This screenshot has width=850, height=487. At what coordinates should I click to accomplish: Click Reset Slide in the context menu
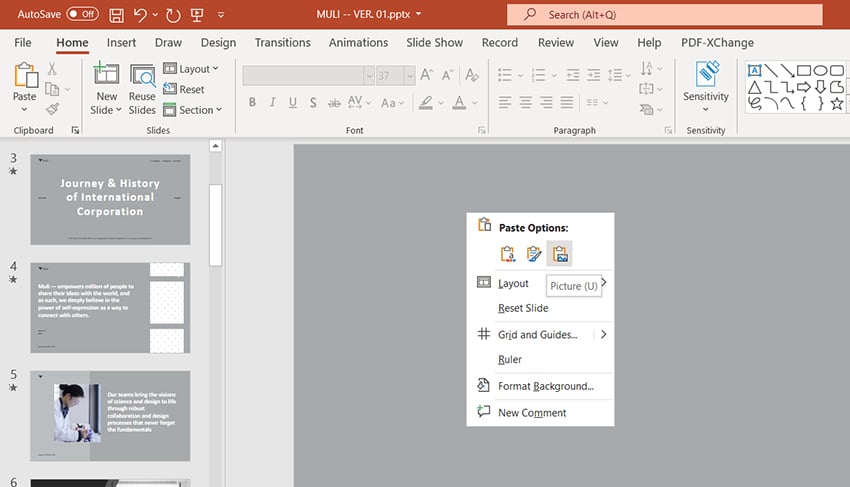point(523,308)
